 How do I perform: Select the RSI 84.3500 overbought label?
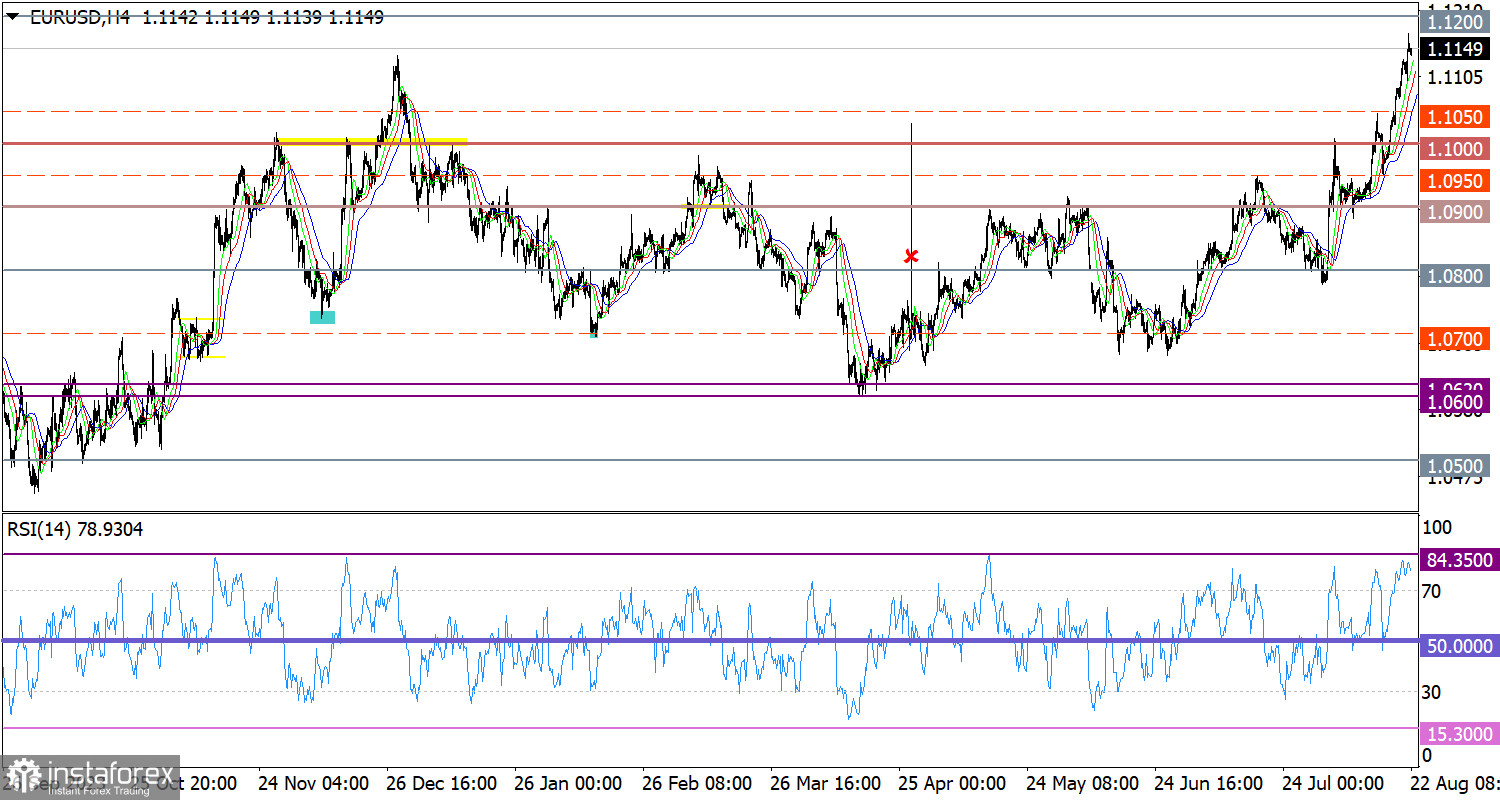click(x=1458, y=559)
